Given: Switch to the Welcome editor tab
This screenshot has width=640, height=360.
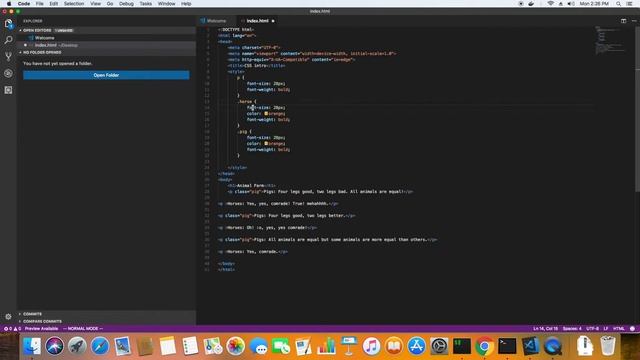Looking at the screenshot, I should tap(216, 21).
